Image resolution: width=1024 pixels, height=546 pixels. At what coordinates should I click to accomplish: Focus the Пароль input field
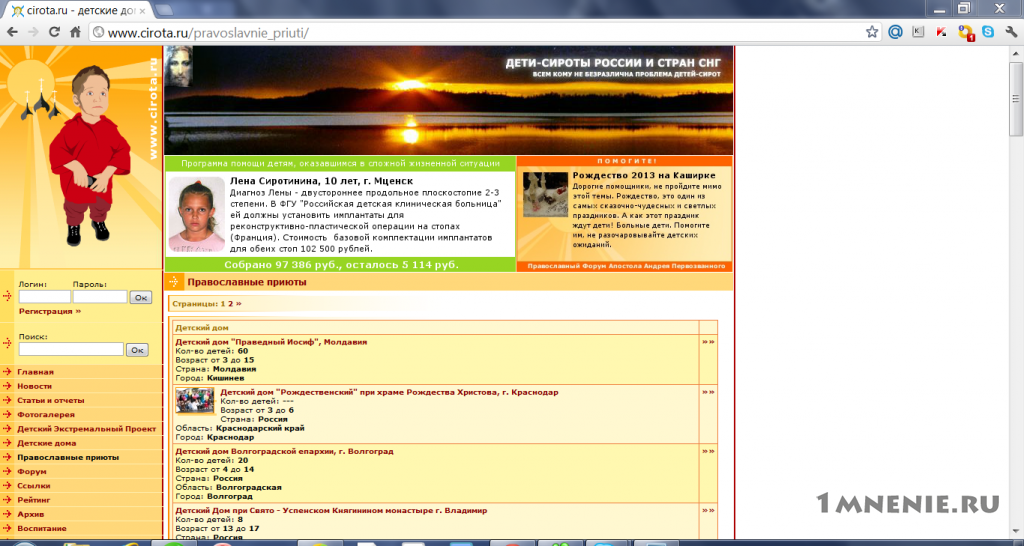pos(100,297)
